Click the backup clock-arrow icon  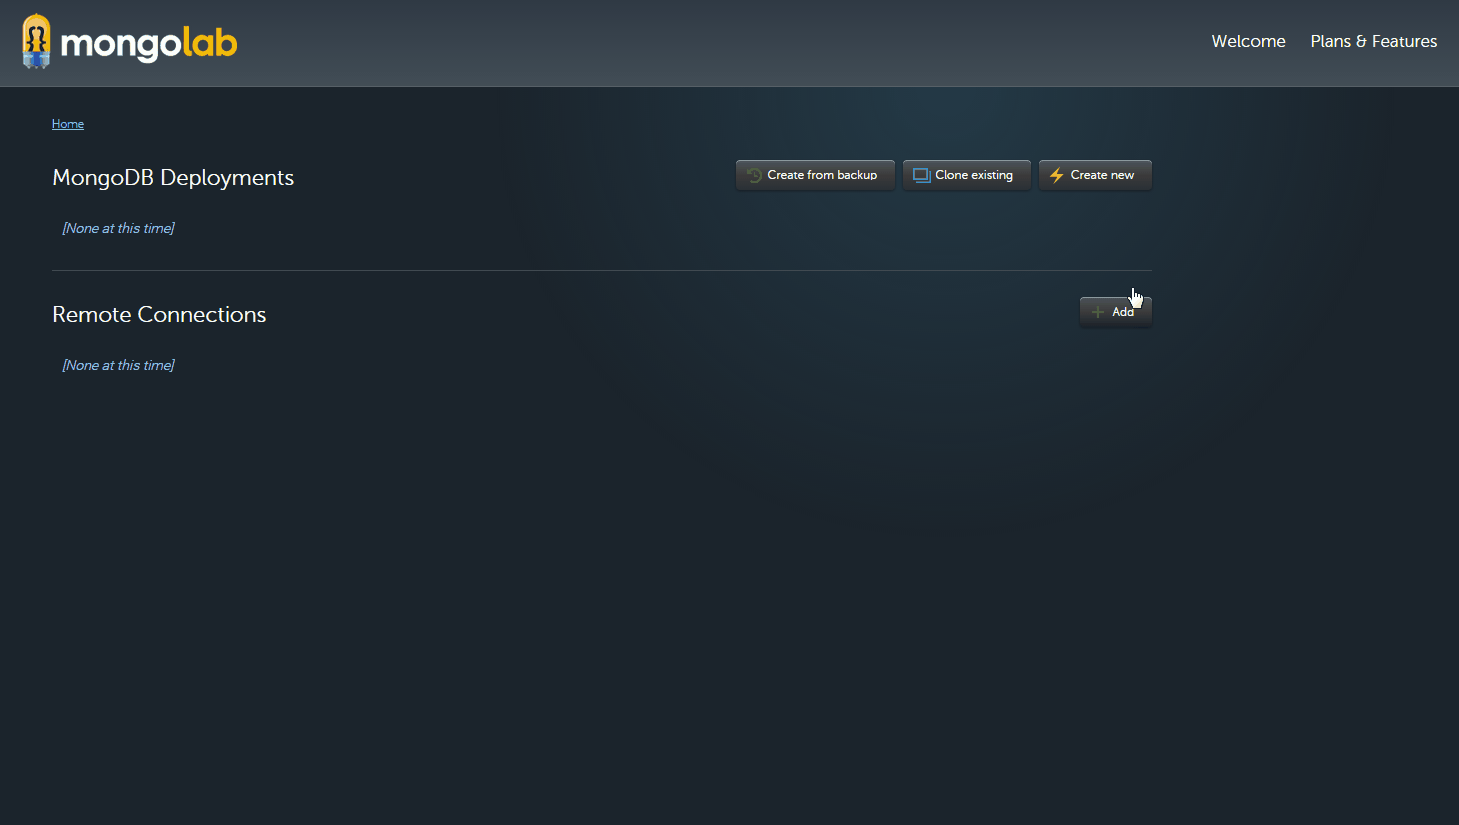754,175
